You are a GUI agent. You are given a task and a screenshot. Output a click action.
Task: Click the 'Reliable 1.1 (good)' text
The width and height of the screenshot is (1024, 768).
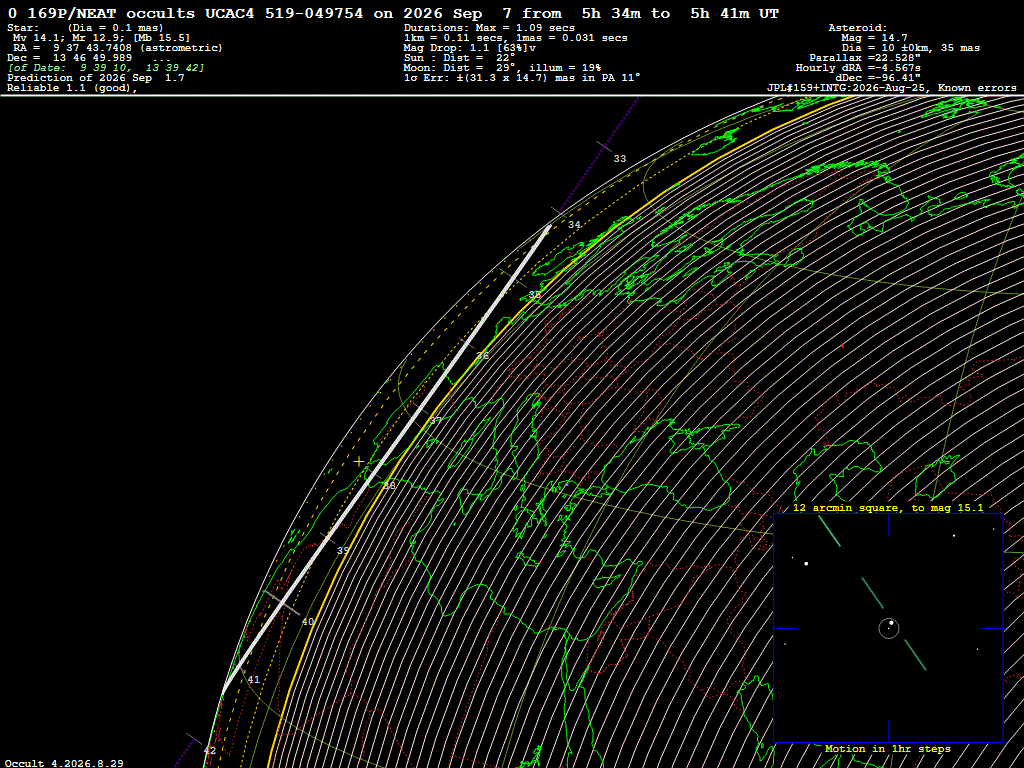[72, 88]
